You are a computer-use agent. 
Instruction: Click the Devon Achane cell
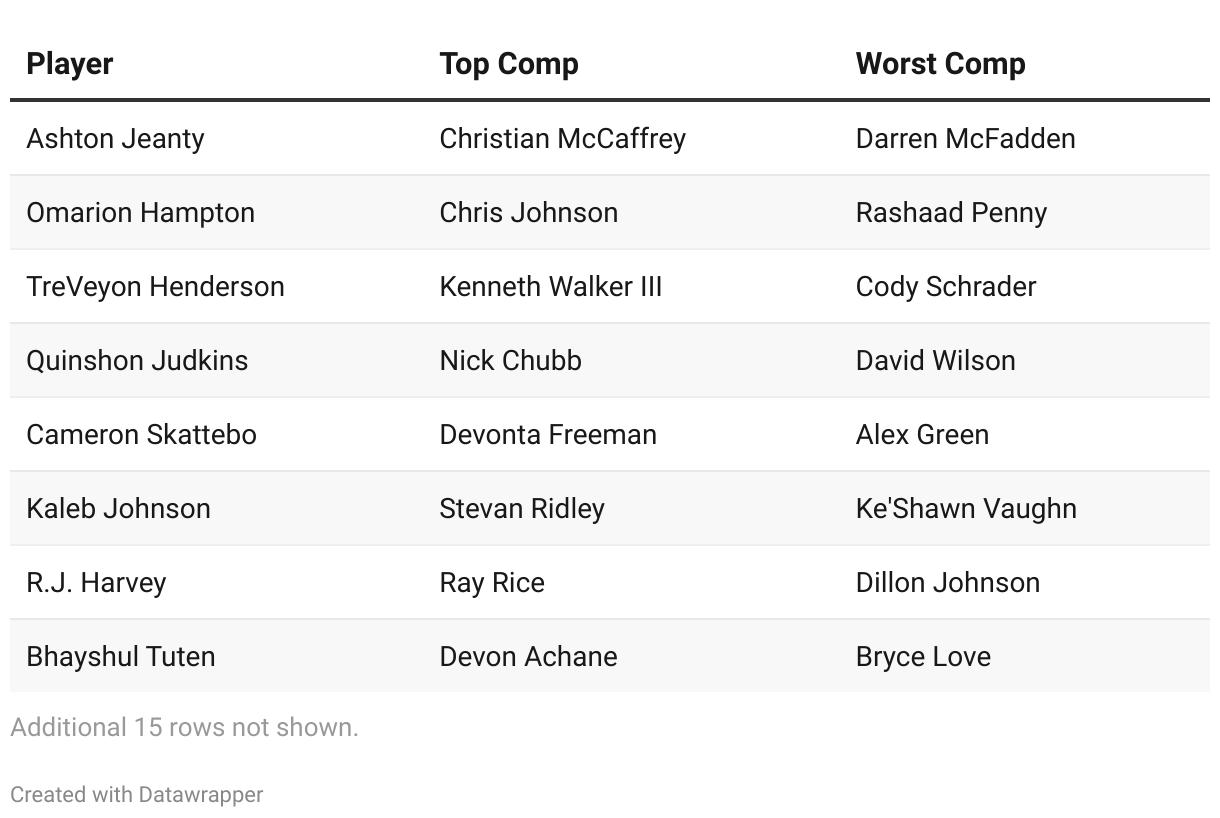click(x=529, y=657)
